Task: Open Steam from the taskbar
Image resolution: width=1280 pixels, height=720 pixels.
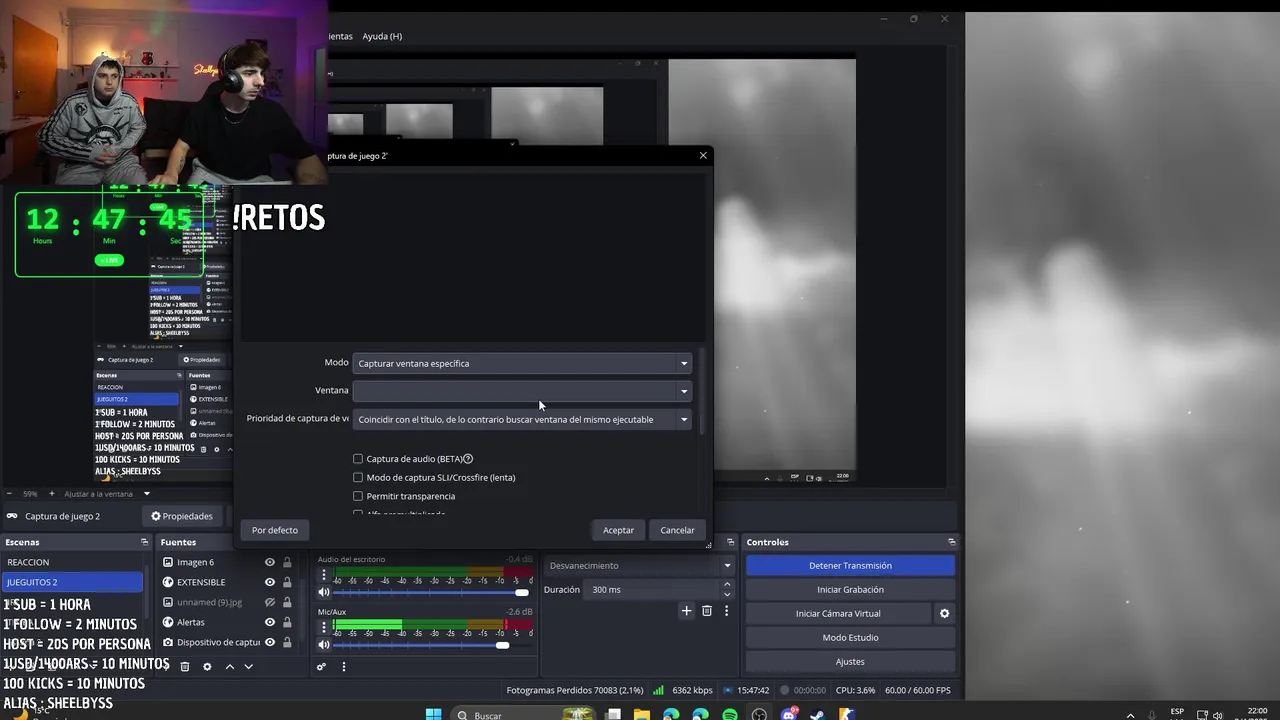Action: pos(817,714)
